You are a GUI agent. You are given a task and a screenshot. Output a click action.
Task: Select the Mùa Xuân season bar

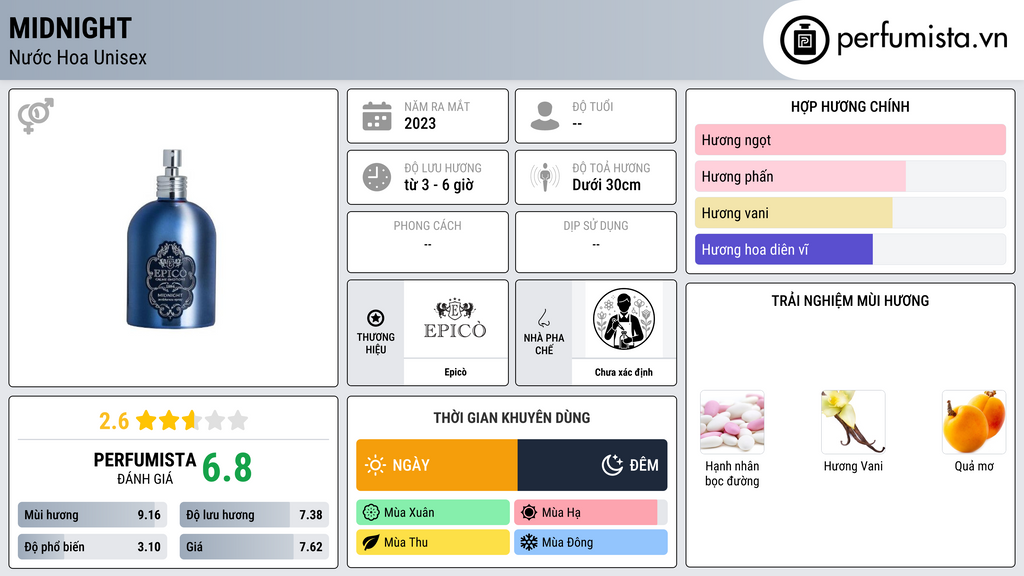[433, 513]
